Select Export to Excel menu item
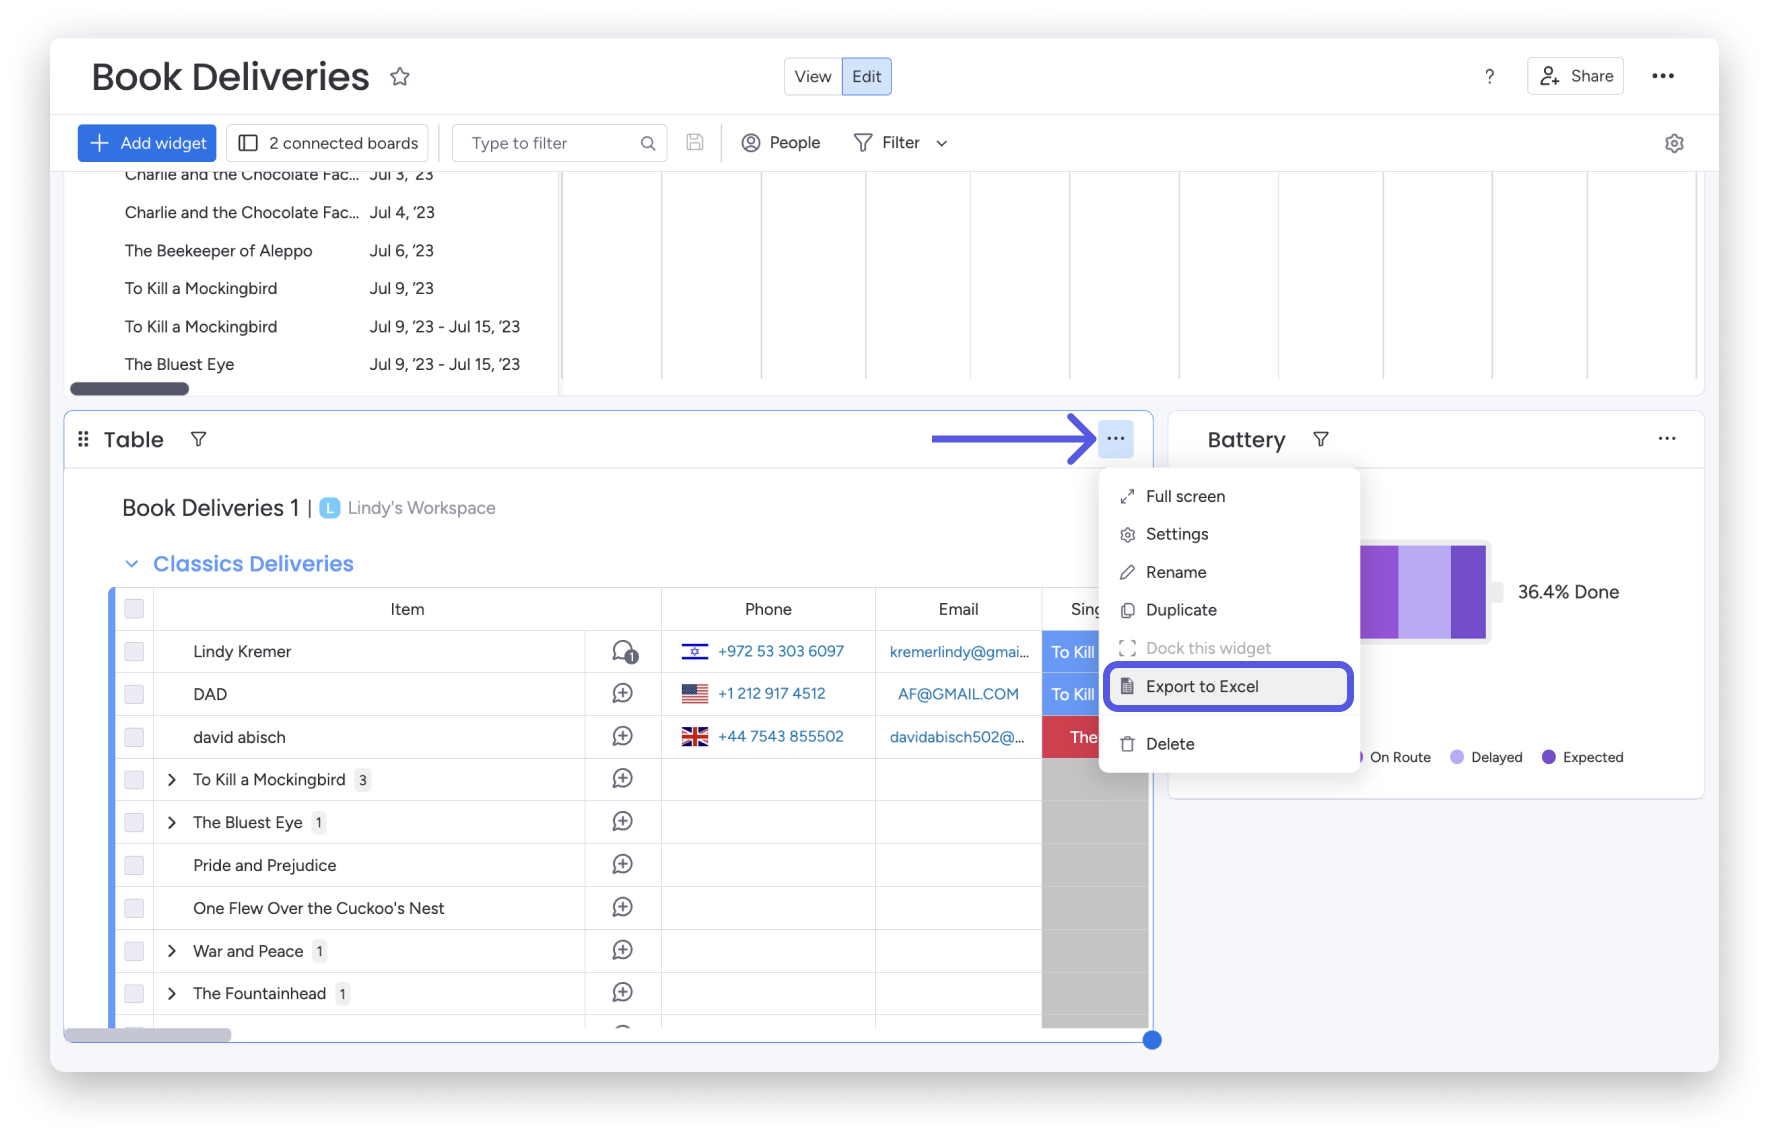The height and width of the screenshot is (1137, 1769). coord(1230,686)
